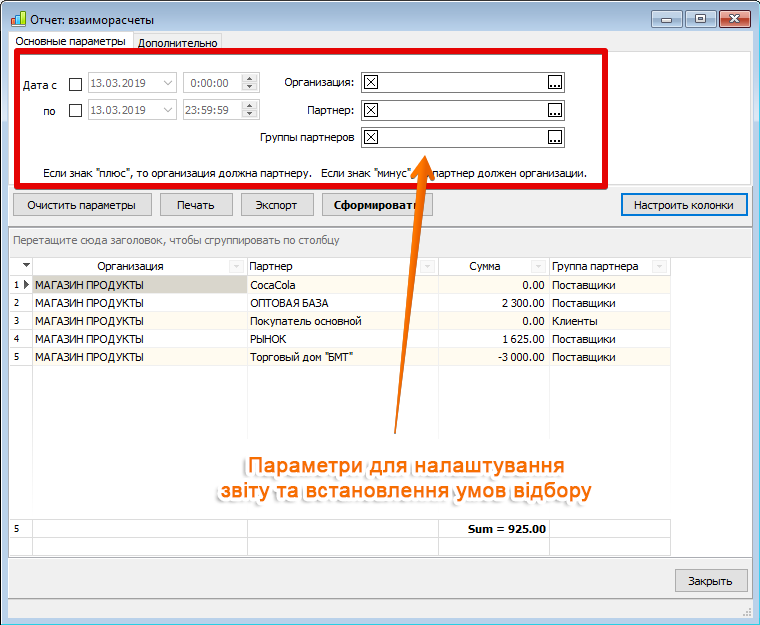Decrease the 23:59:59 end time
The width and height of the screenshot is (760, 625).
click(x=250, y=114)
